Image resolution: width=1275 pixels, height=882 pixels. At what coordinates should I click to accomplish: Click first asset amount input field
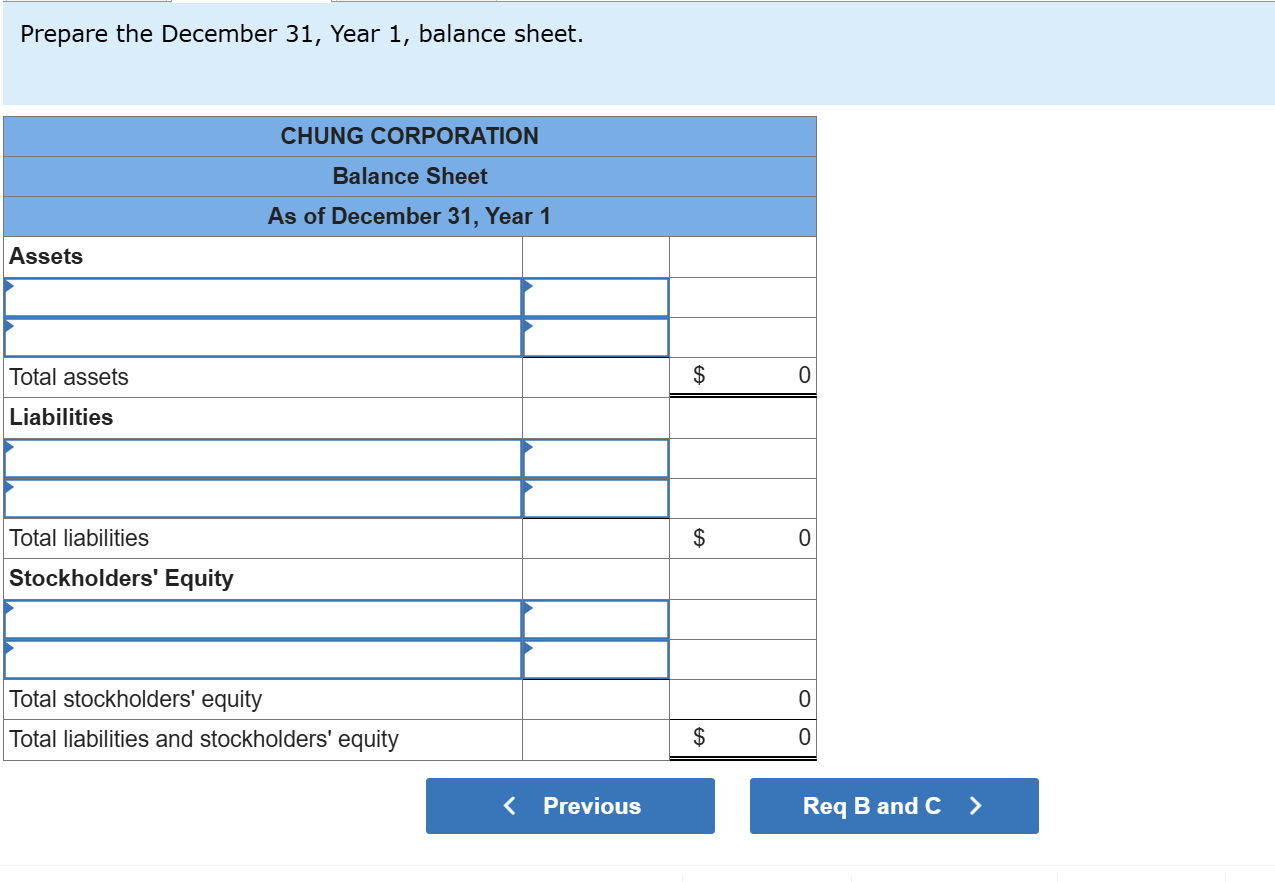(x=596, y=298)
